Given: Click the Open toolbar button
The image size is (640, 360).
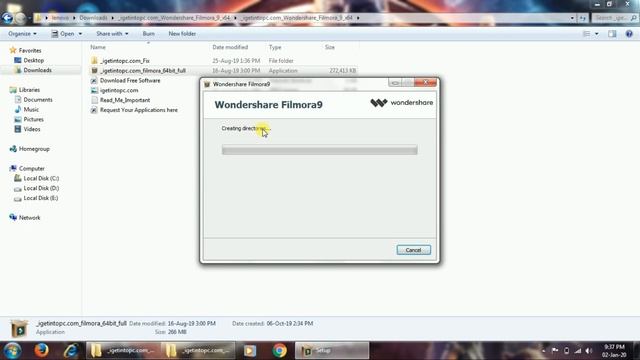Looking at the screenshot, I should [62, 33].
